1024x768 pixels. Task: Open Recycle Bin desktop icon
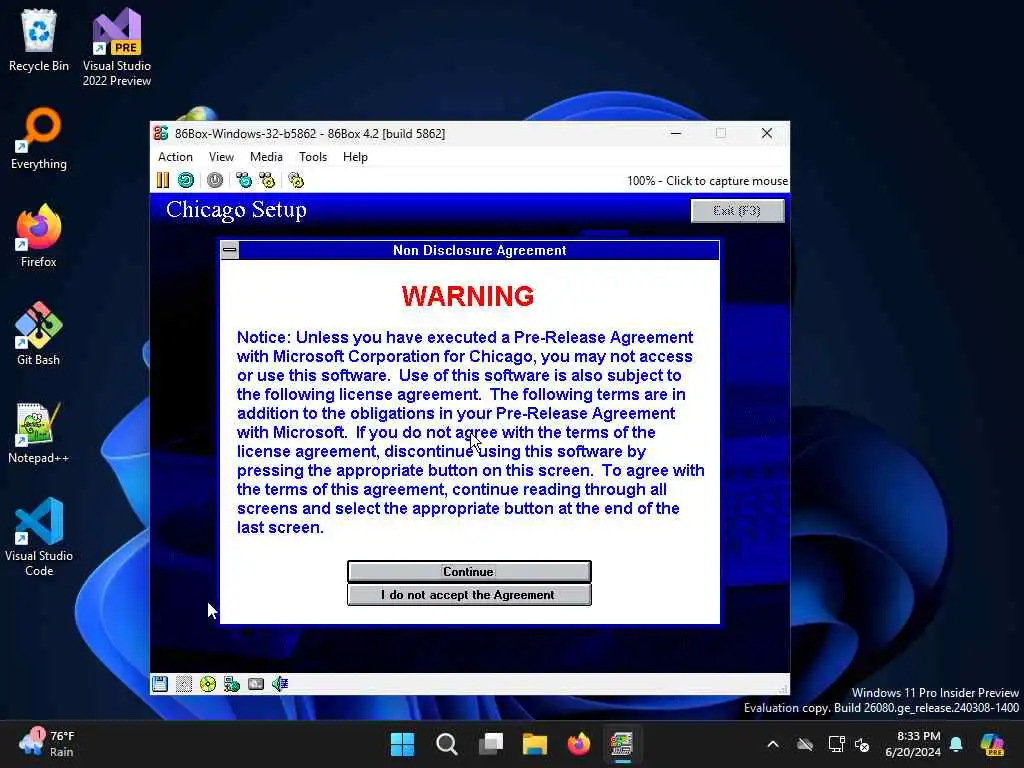(39, 40)
